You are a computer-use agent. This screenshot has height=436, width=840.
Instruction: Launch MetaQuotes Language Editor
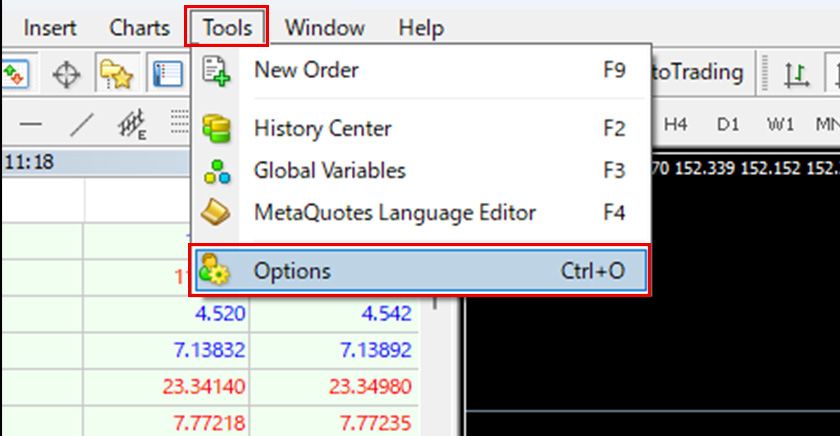(394, 212)
